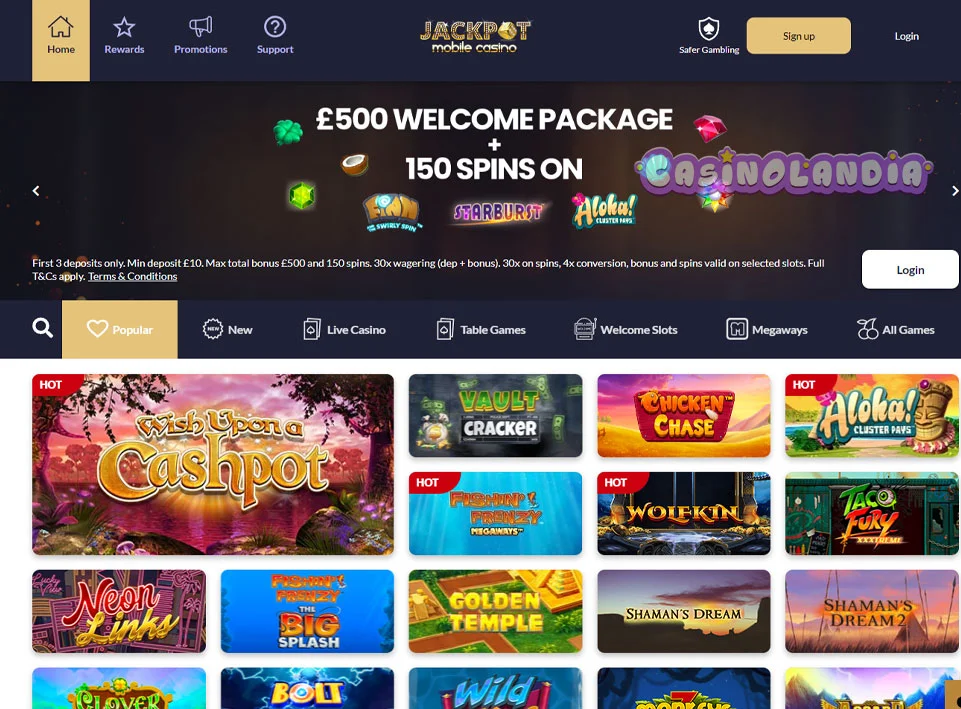The image size is (961, 709).
Task: Open the game search magnifier
Action: 42,328
